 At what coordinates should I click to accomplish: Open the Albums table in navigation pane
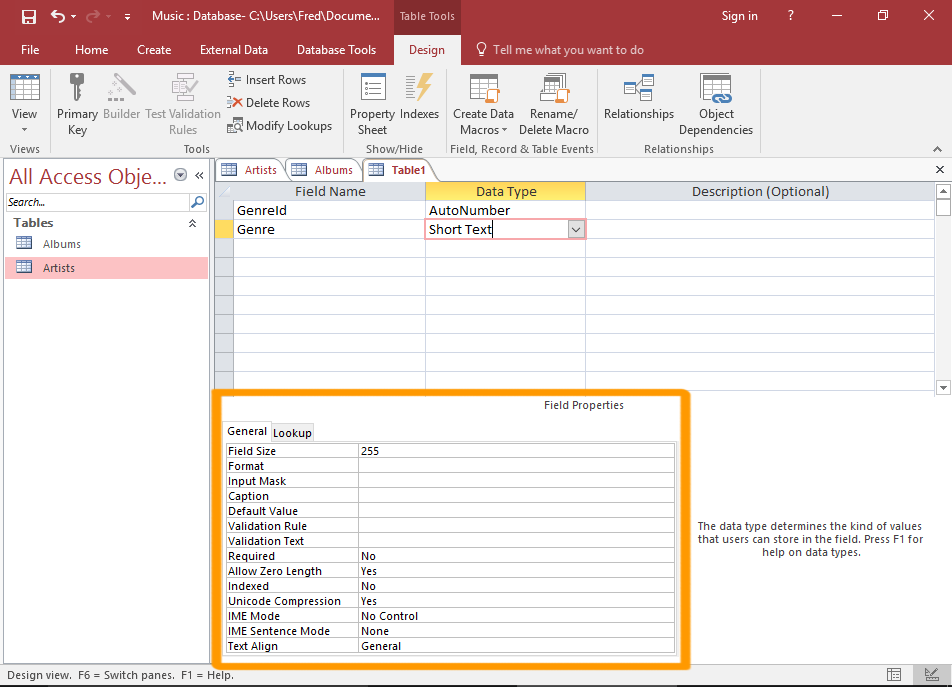click(61, 244)
